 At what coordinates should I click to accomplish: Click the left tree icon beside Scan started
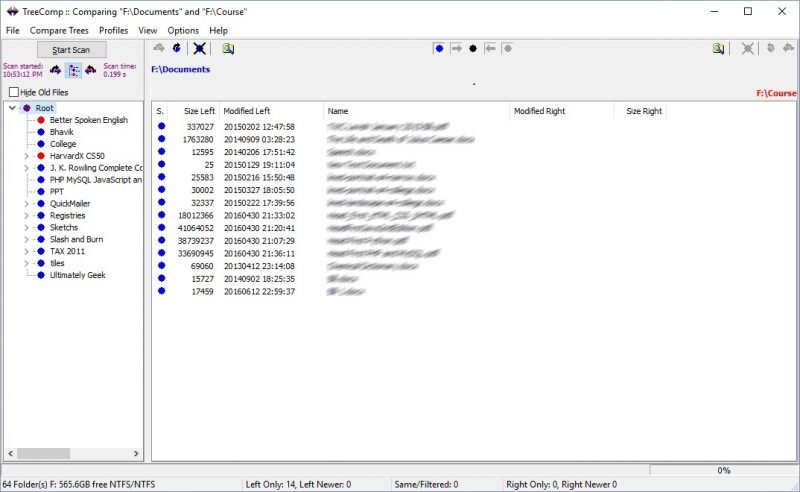(x=55, y=70)
